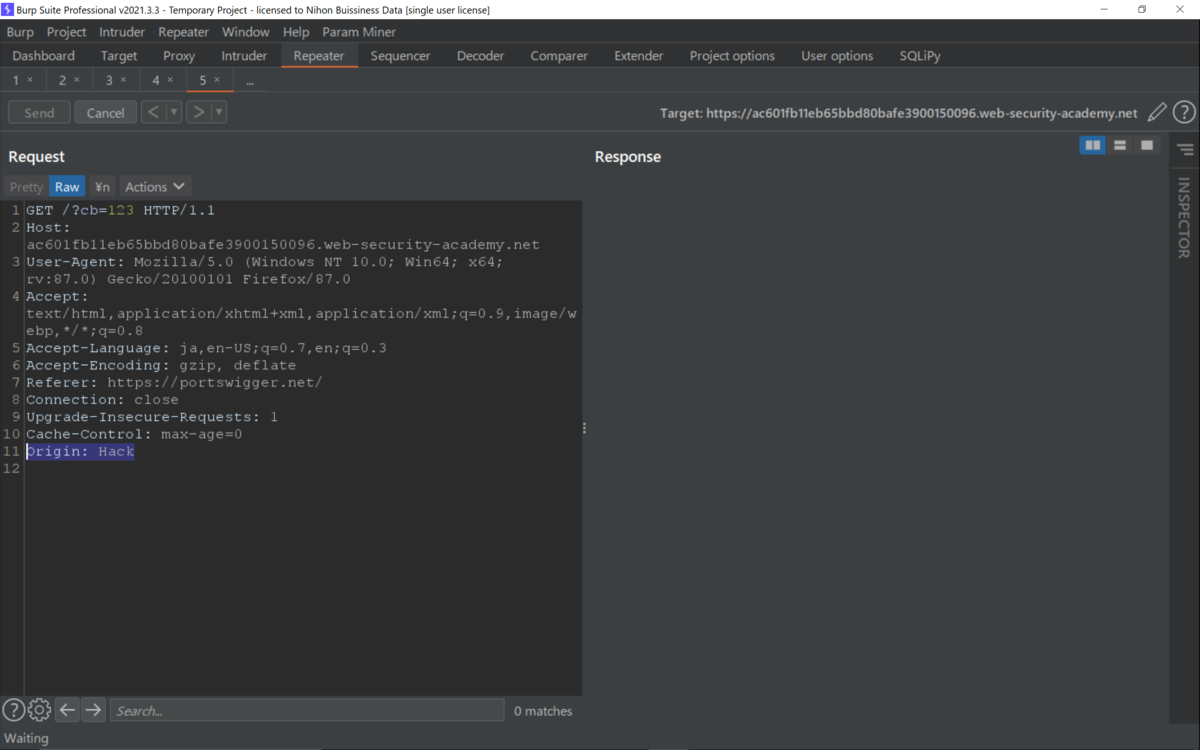Click the Burp Suite app icon

click(x=7, y=9)
